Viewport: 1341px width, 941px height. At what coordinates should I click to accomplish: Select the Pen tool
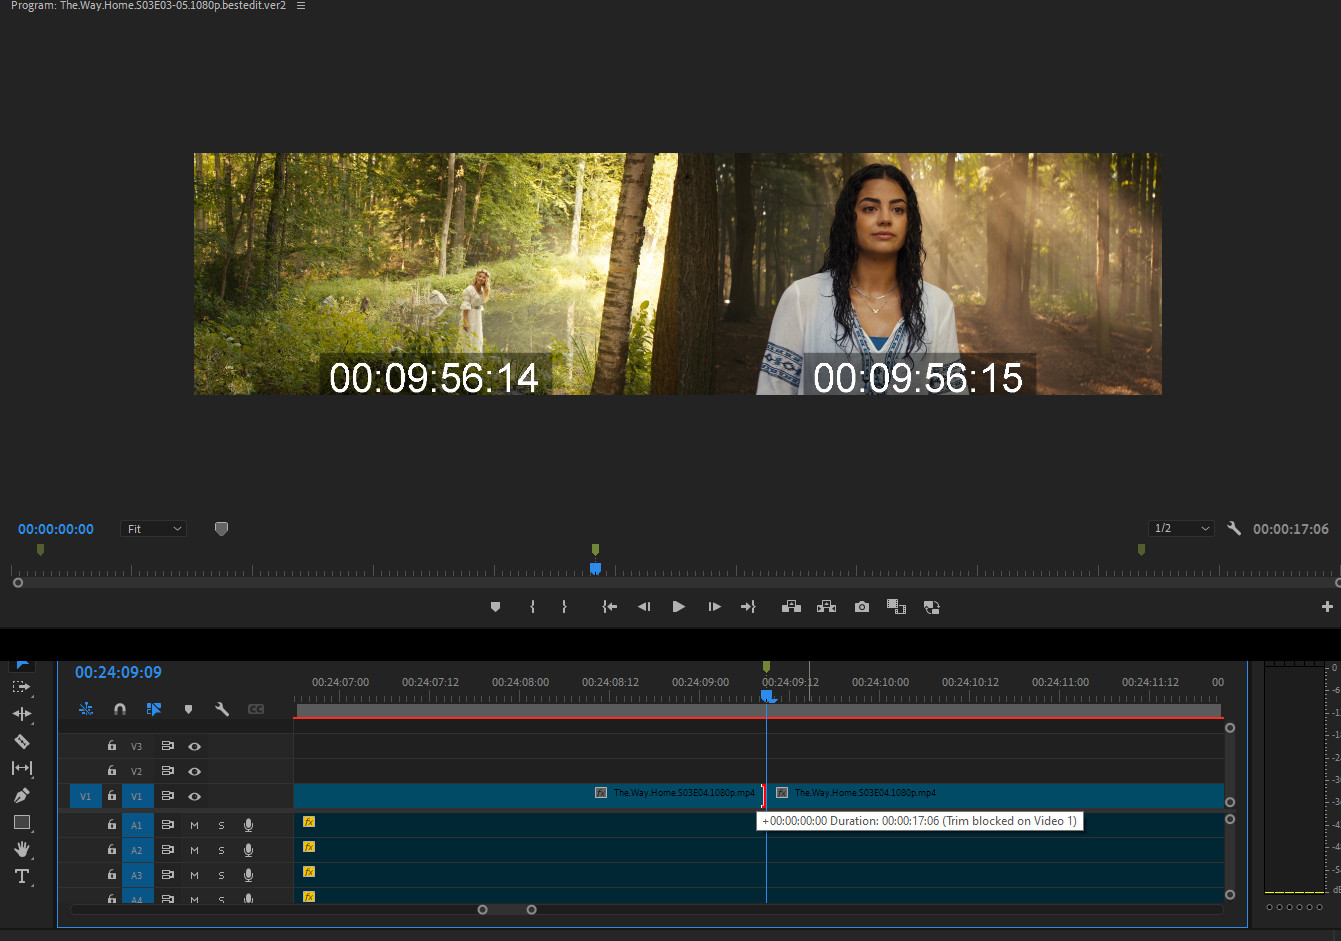click(21, 795)
